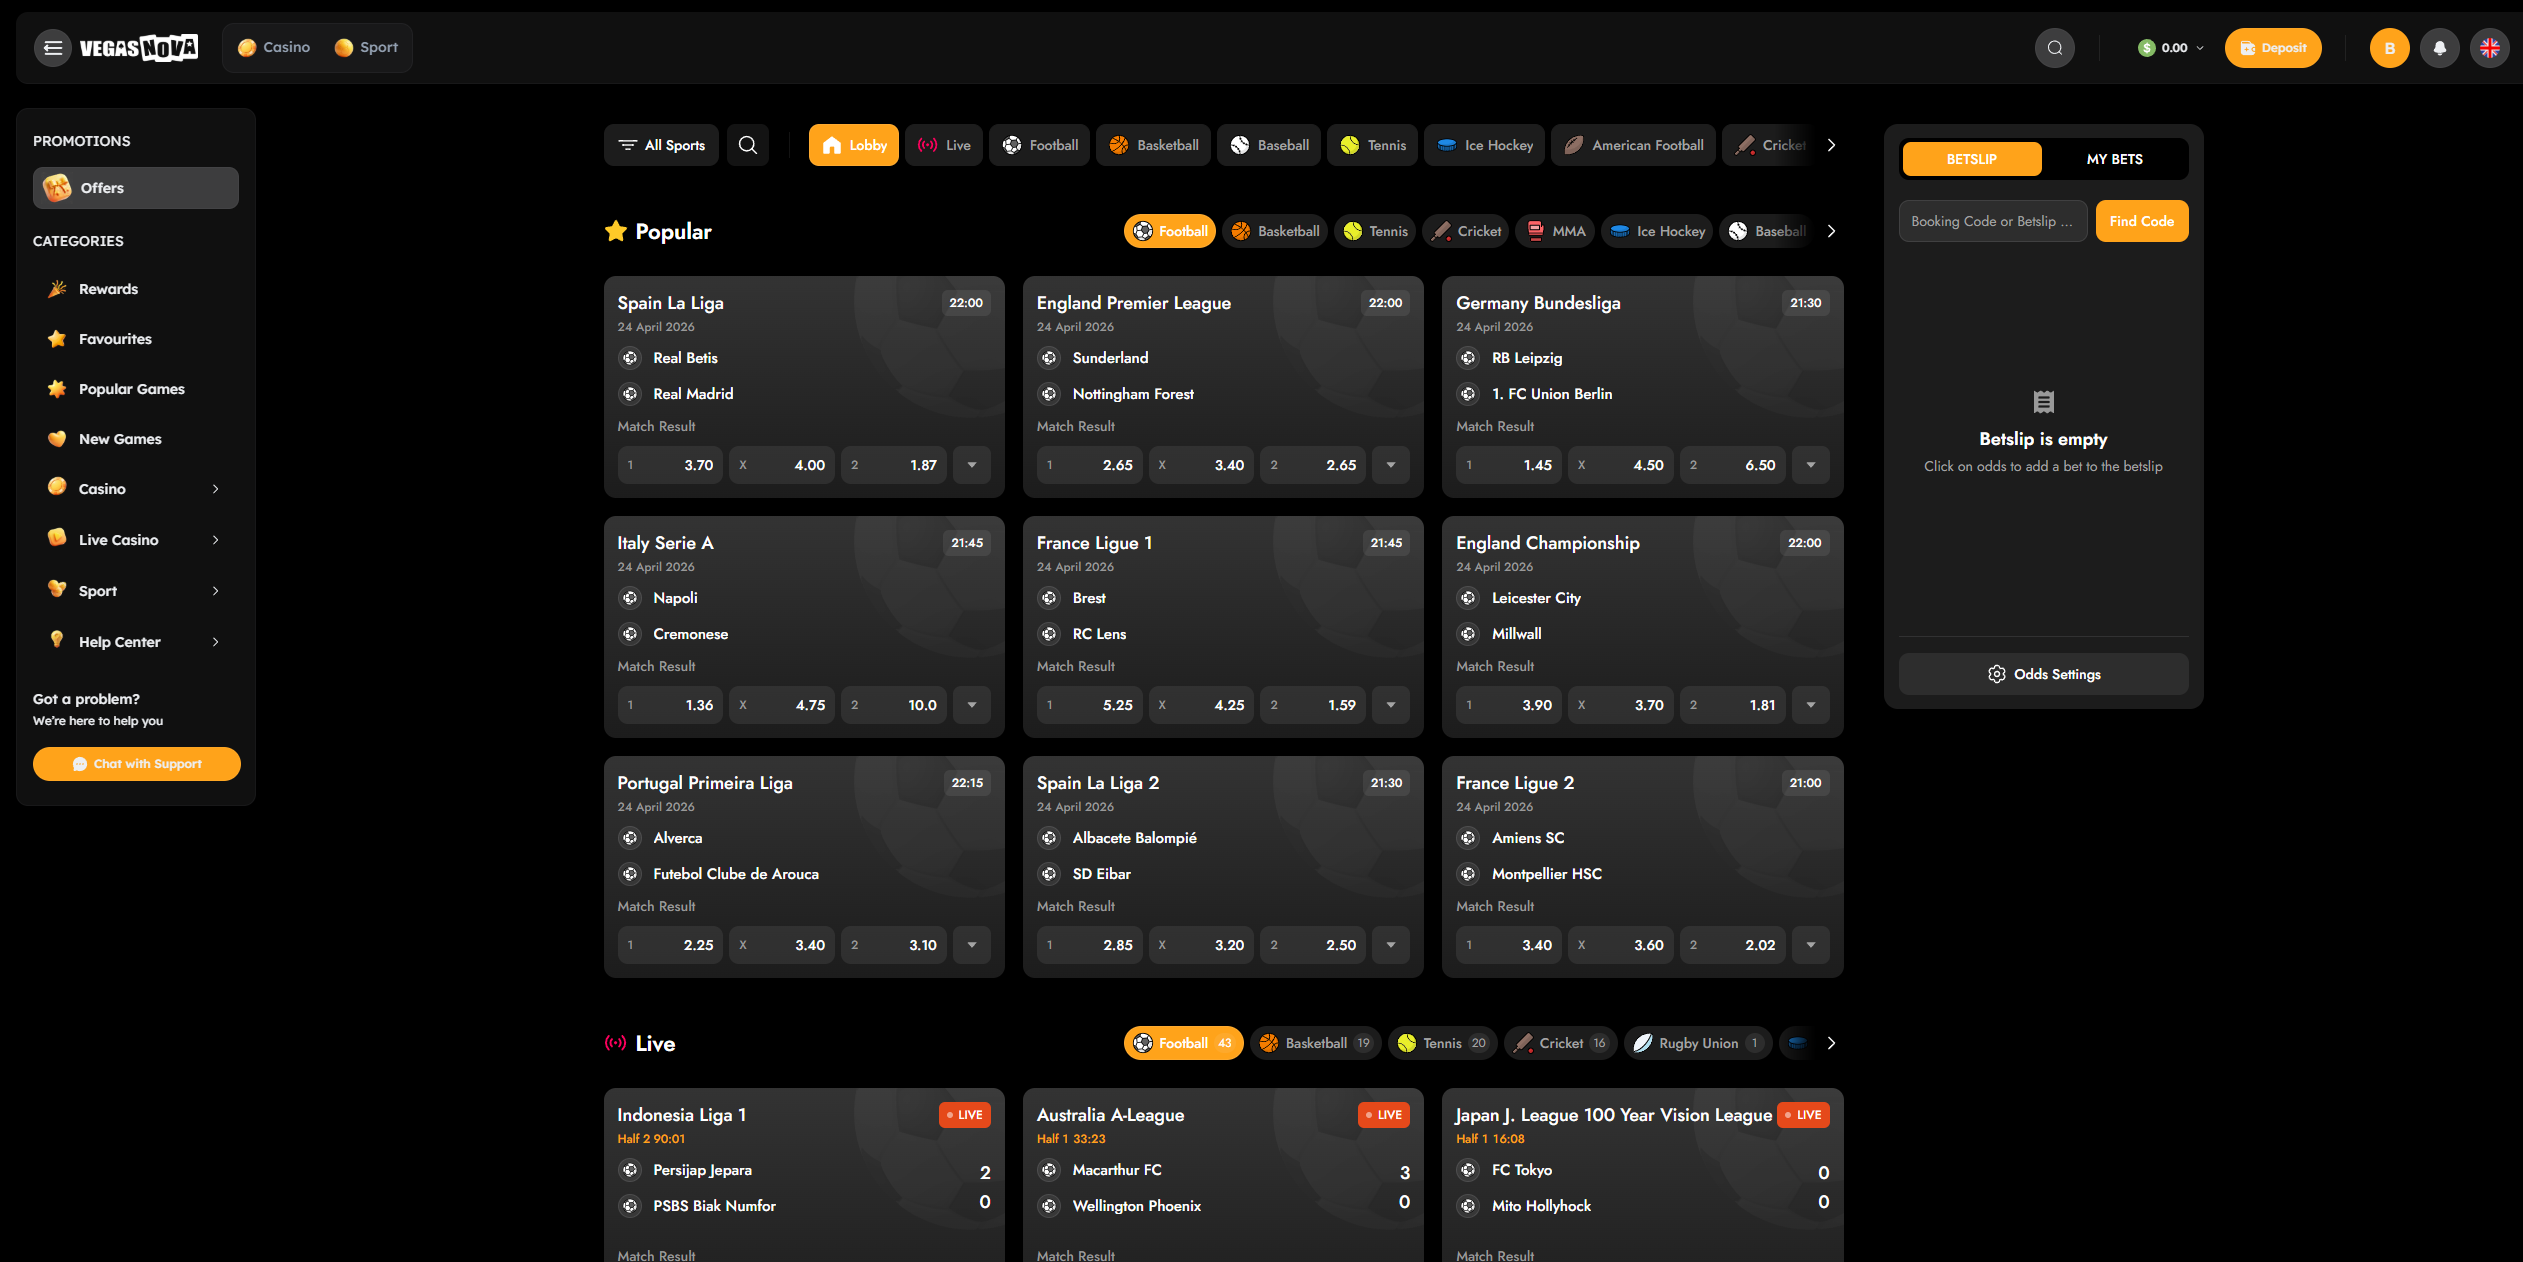Open the Rewards category in the sidebar

click(108, 288)
